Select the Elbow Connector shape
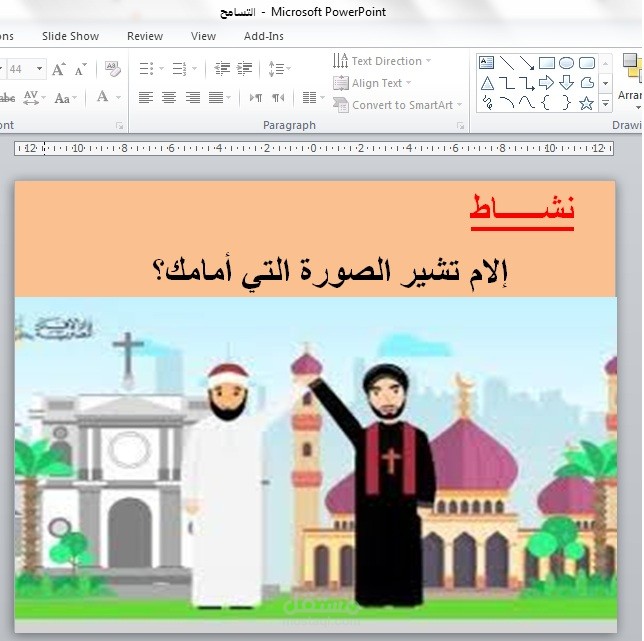Viewport: 644px width, 641px height. [x=507, y=83]
